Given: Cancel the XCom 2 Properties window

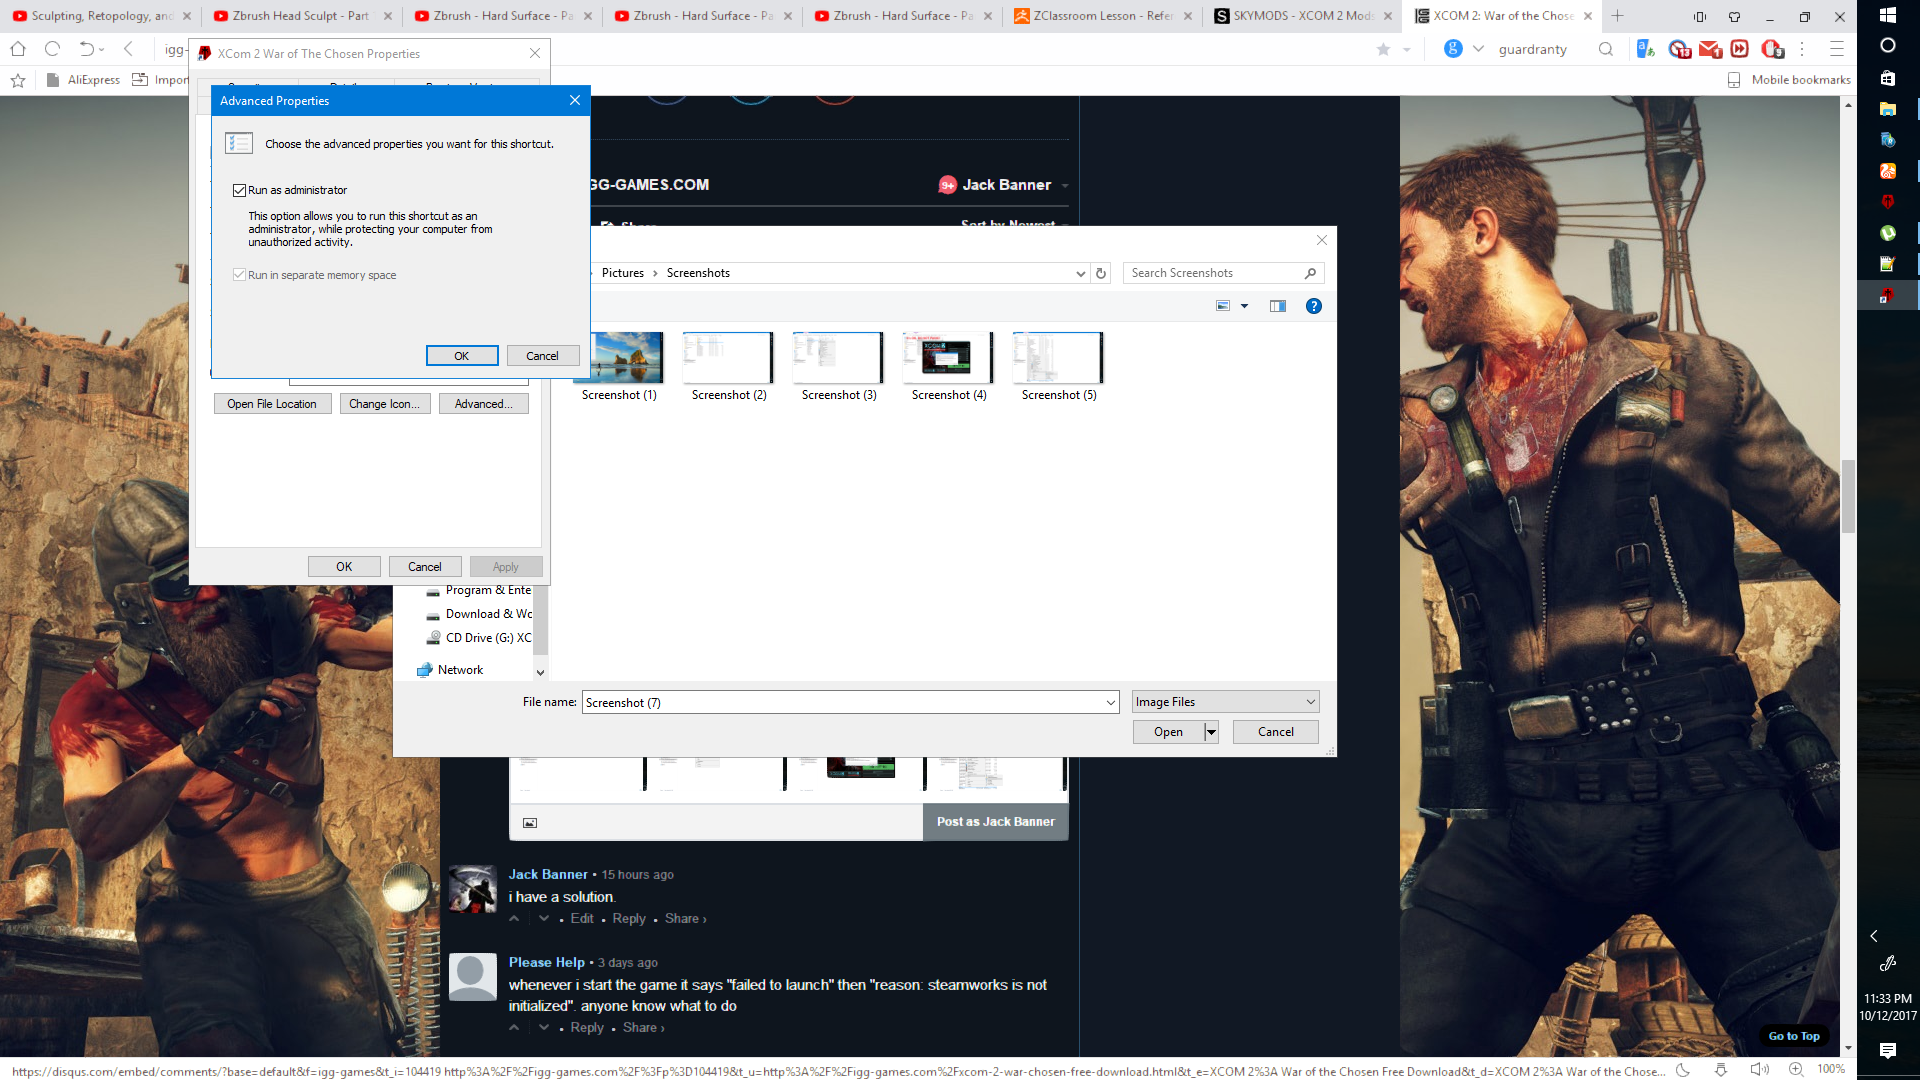Looking at the screenshot, I should 425,567.
